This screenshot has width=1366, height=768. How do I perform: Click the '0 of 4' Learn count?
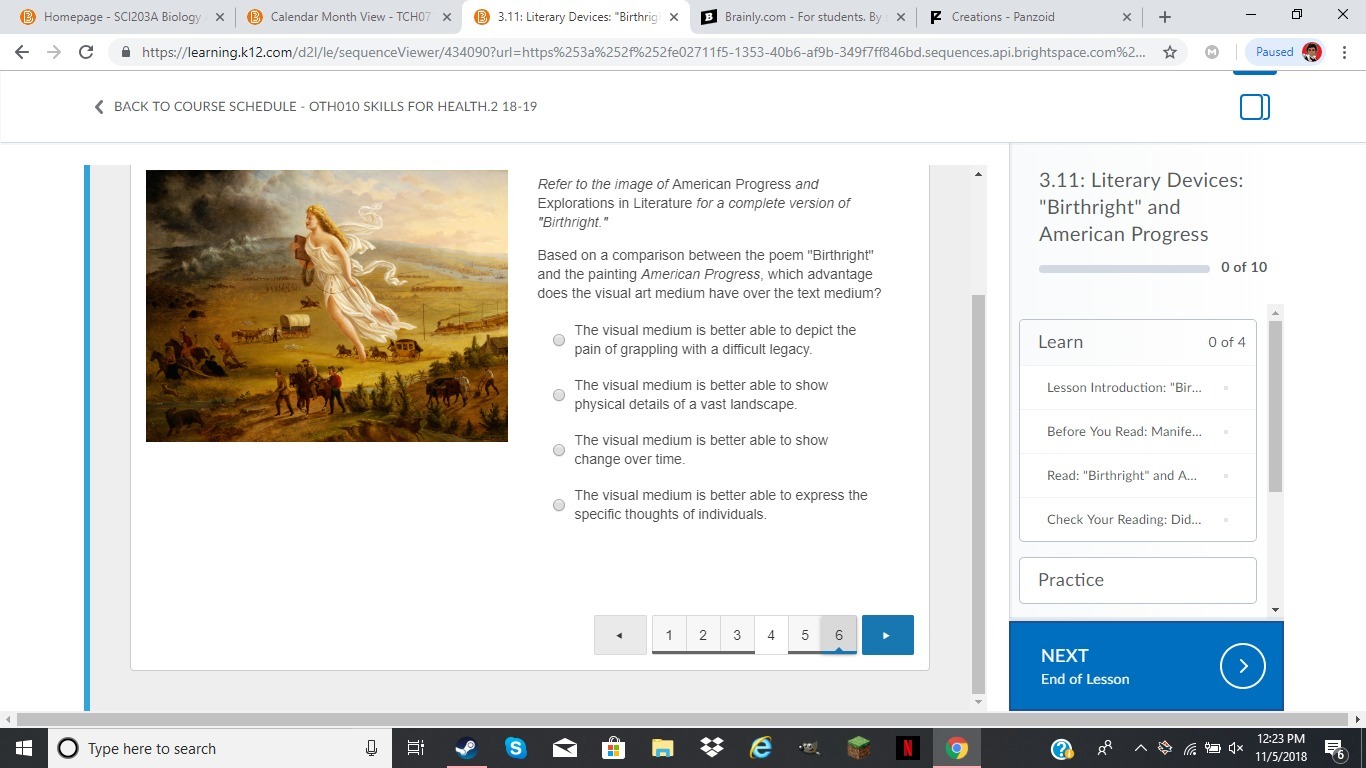(x=1227, y=342)
